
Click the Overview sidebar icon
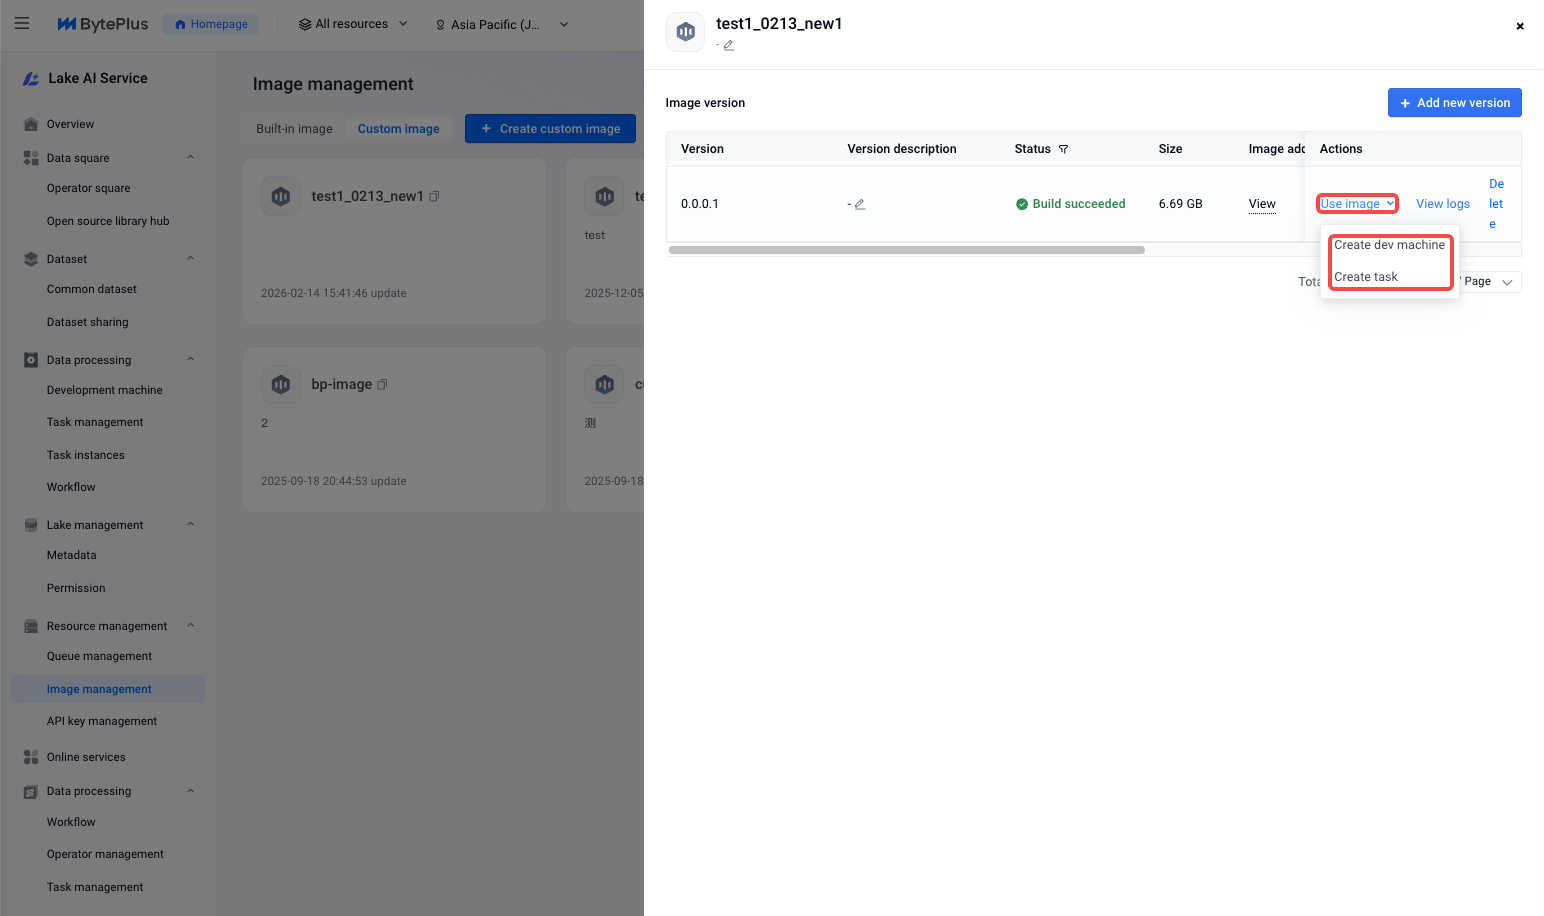point(31,125)
